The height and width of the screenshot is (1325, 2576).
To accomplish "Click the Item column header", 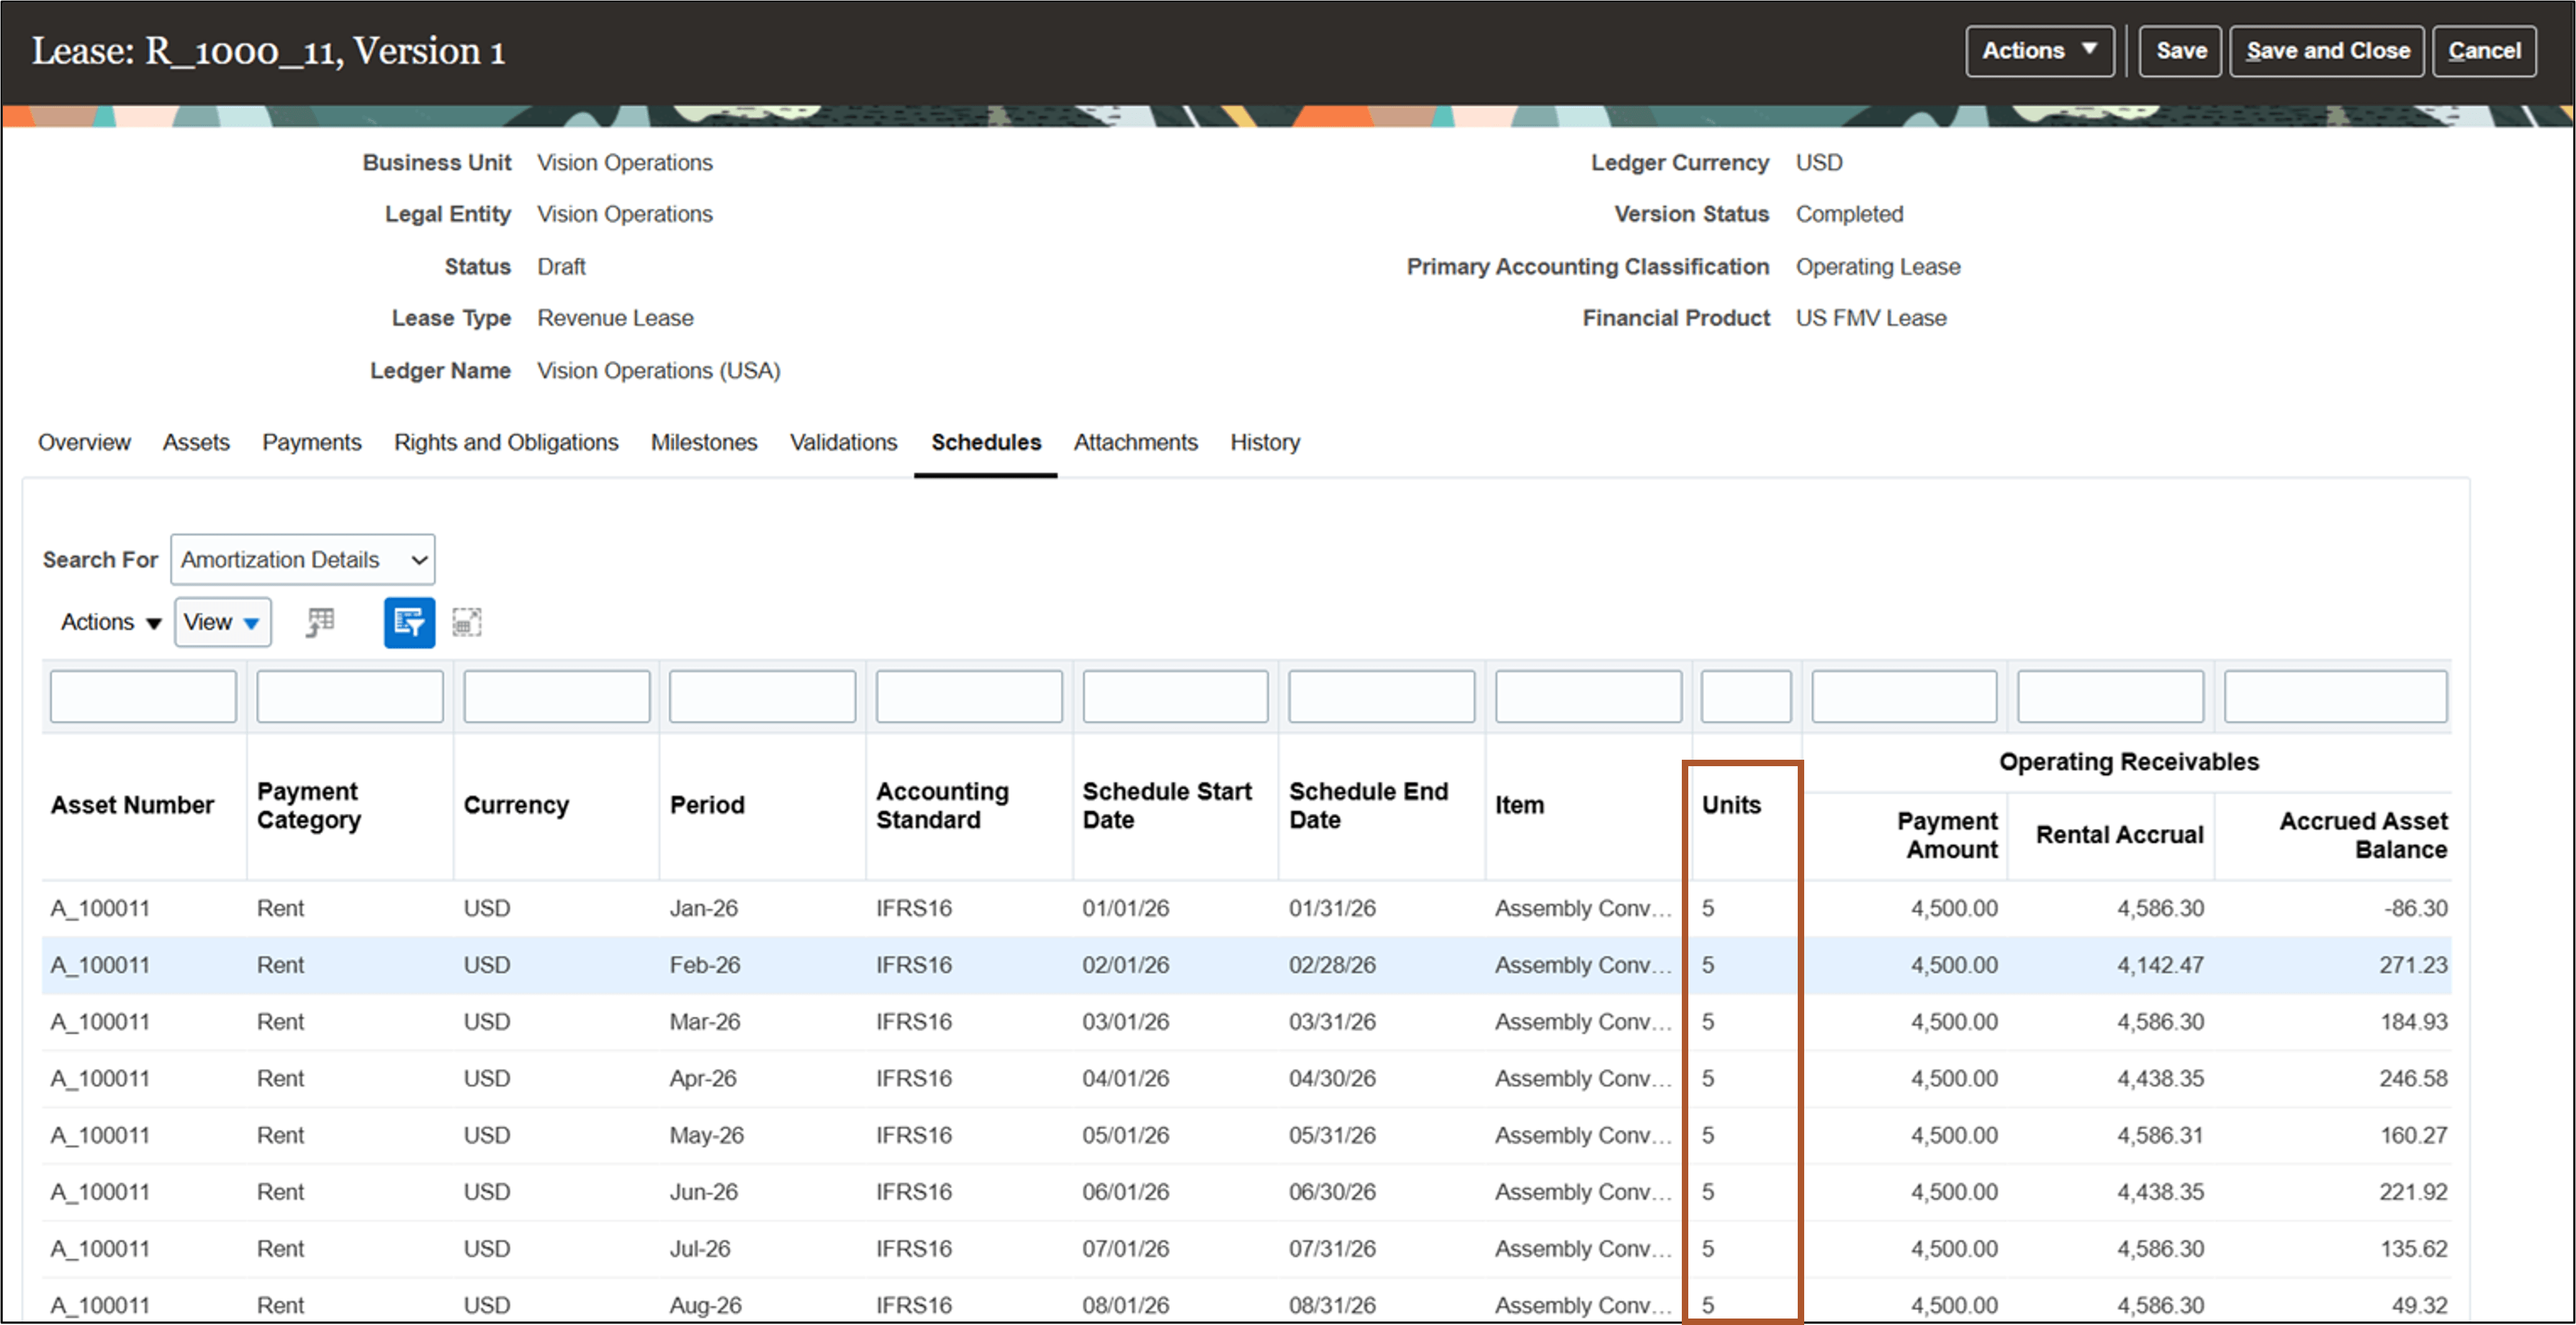I will pyautogui.click(x=1519, y=805).
